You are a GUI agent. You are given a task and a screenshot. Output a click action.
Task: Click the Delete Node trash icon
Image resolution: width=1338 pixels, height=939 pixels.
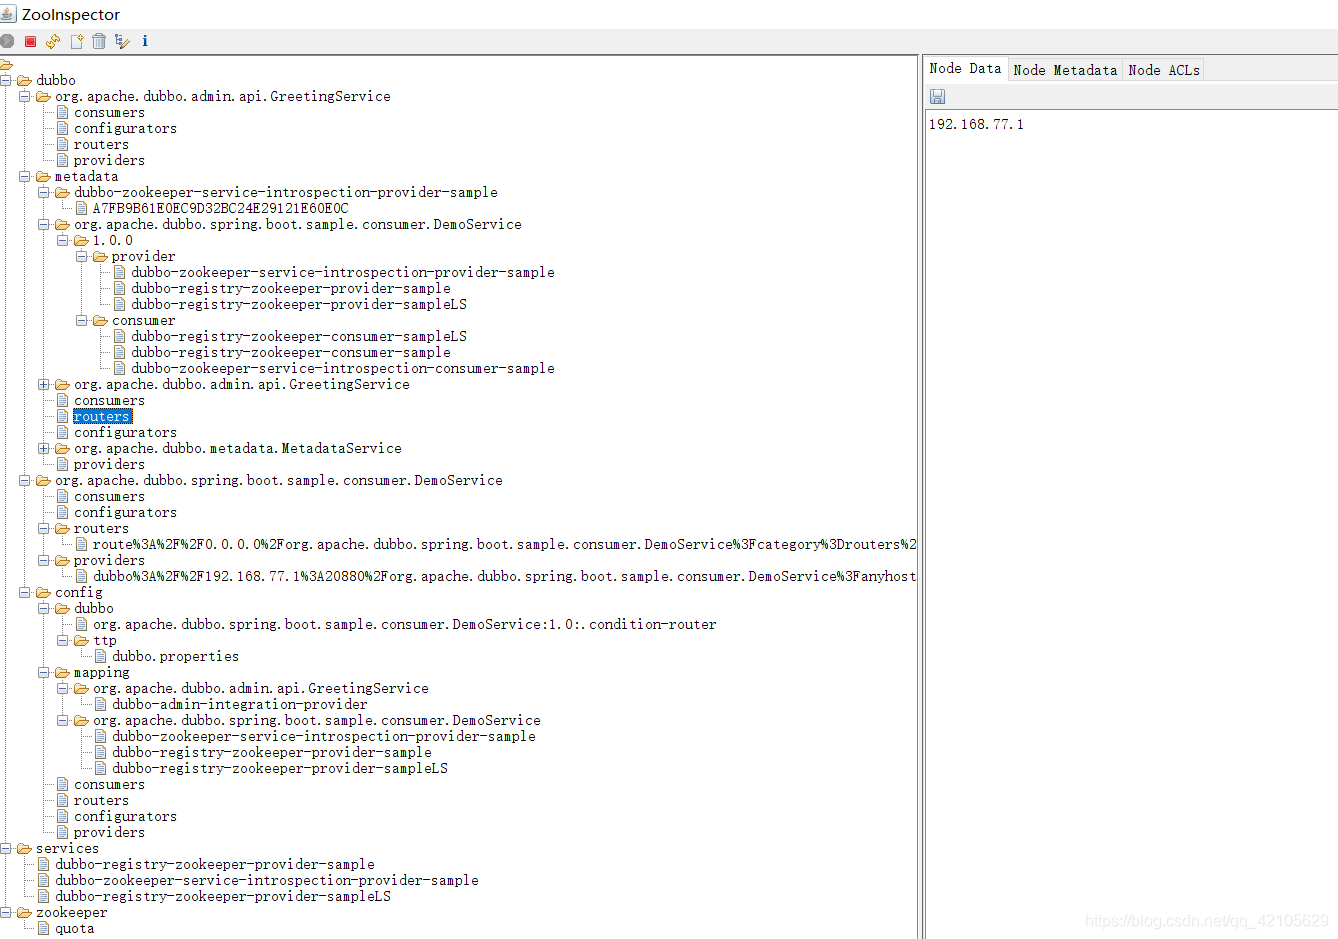(x=99, y=41)
